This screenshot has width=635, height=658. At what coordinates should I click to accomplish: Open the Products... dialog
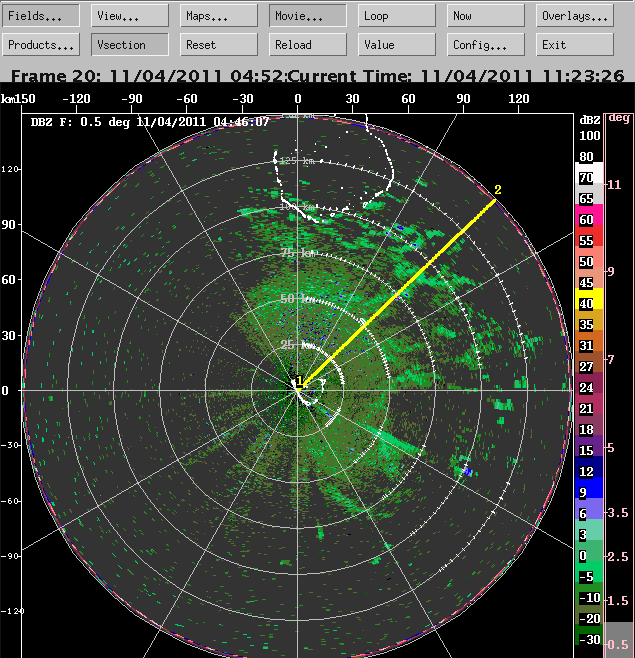(41, 44)
